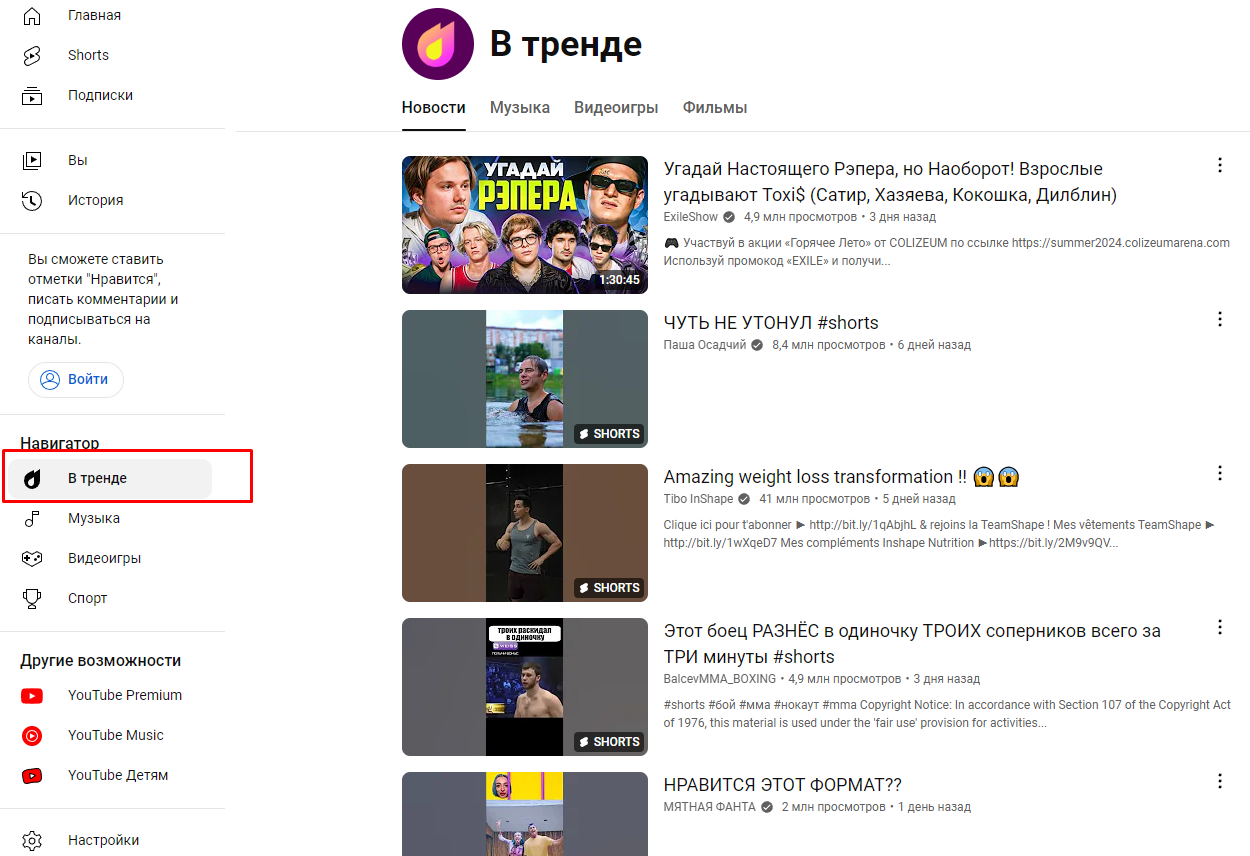This screenshot has height=856, width=1250.
Task: Select Спорт in the Навигатор section
Action: point(86,597)
